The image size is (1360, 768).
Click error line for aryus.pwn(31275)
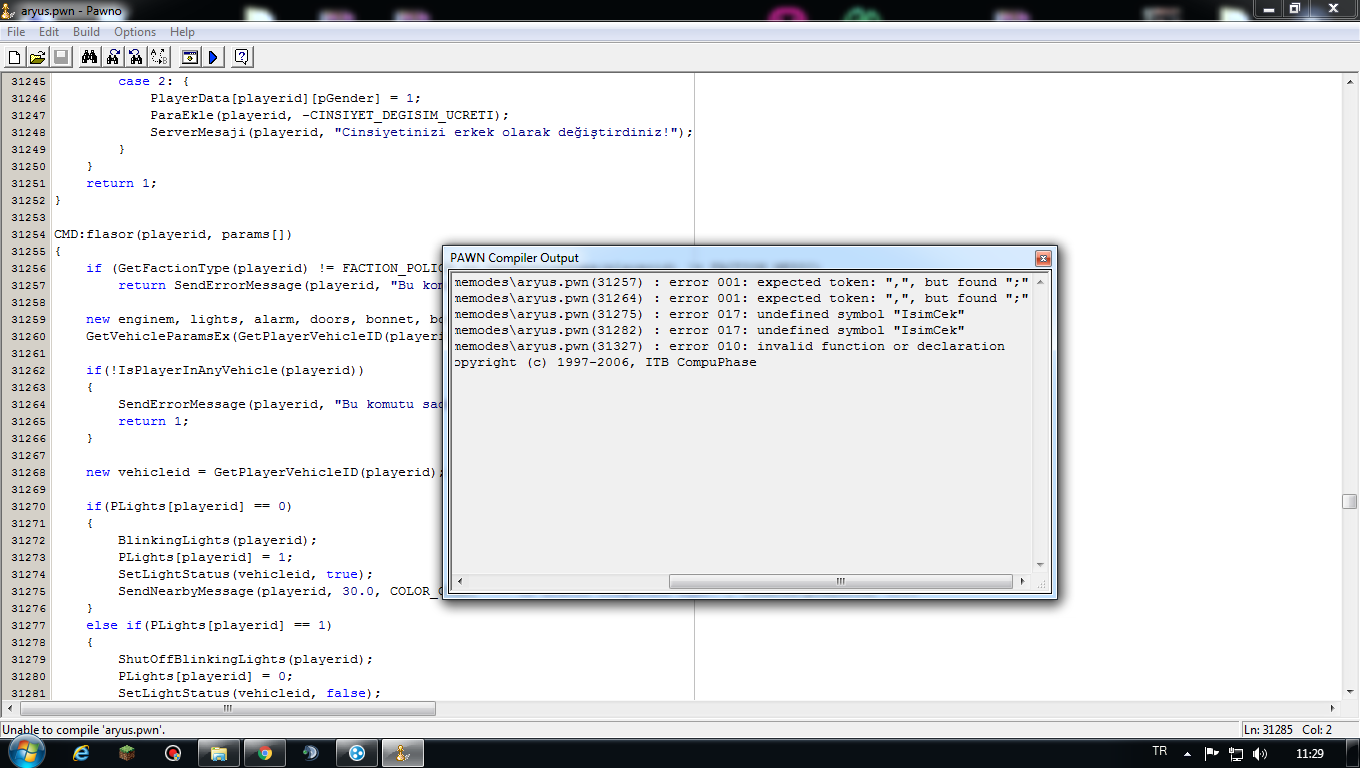(709, 314)
